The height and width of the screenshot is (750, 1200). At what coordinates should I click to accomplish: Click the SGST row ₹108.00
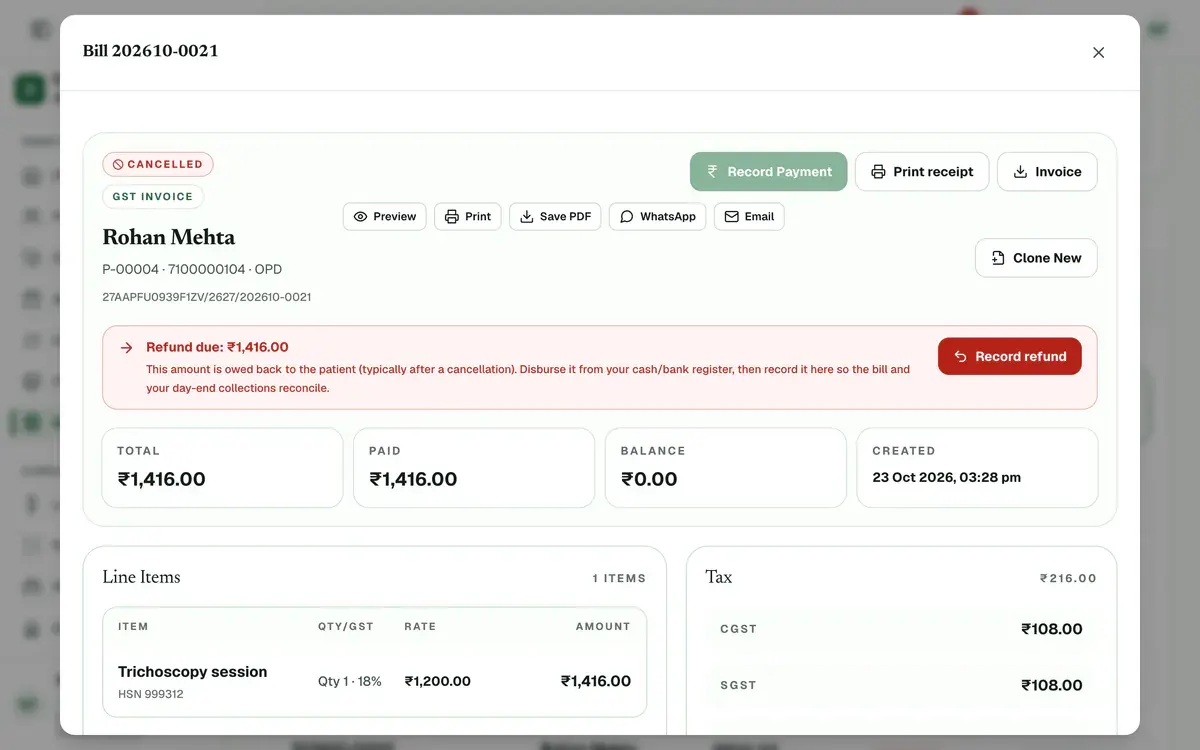pos(901,685)
